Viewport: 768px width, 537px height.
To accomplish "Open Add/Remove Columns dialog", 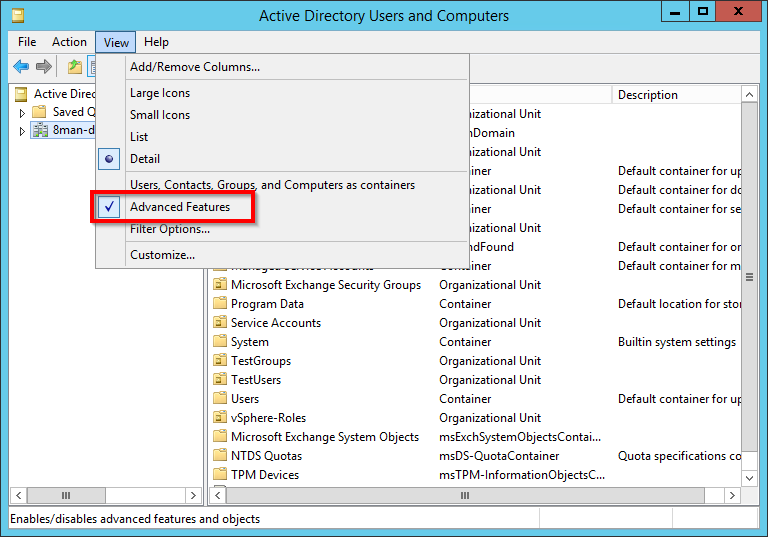I will (x=194, y=67).
